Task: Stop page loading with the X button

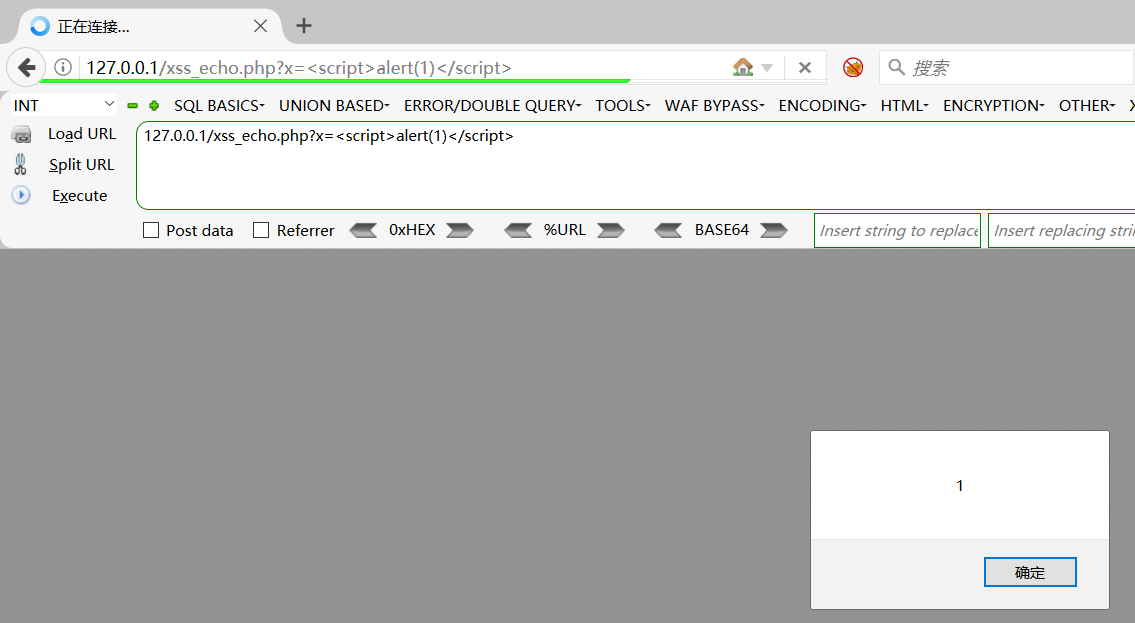Action: [805, 67]
